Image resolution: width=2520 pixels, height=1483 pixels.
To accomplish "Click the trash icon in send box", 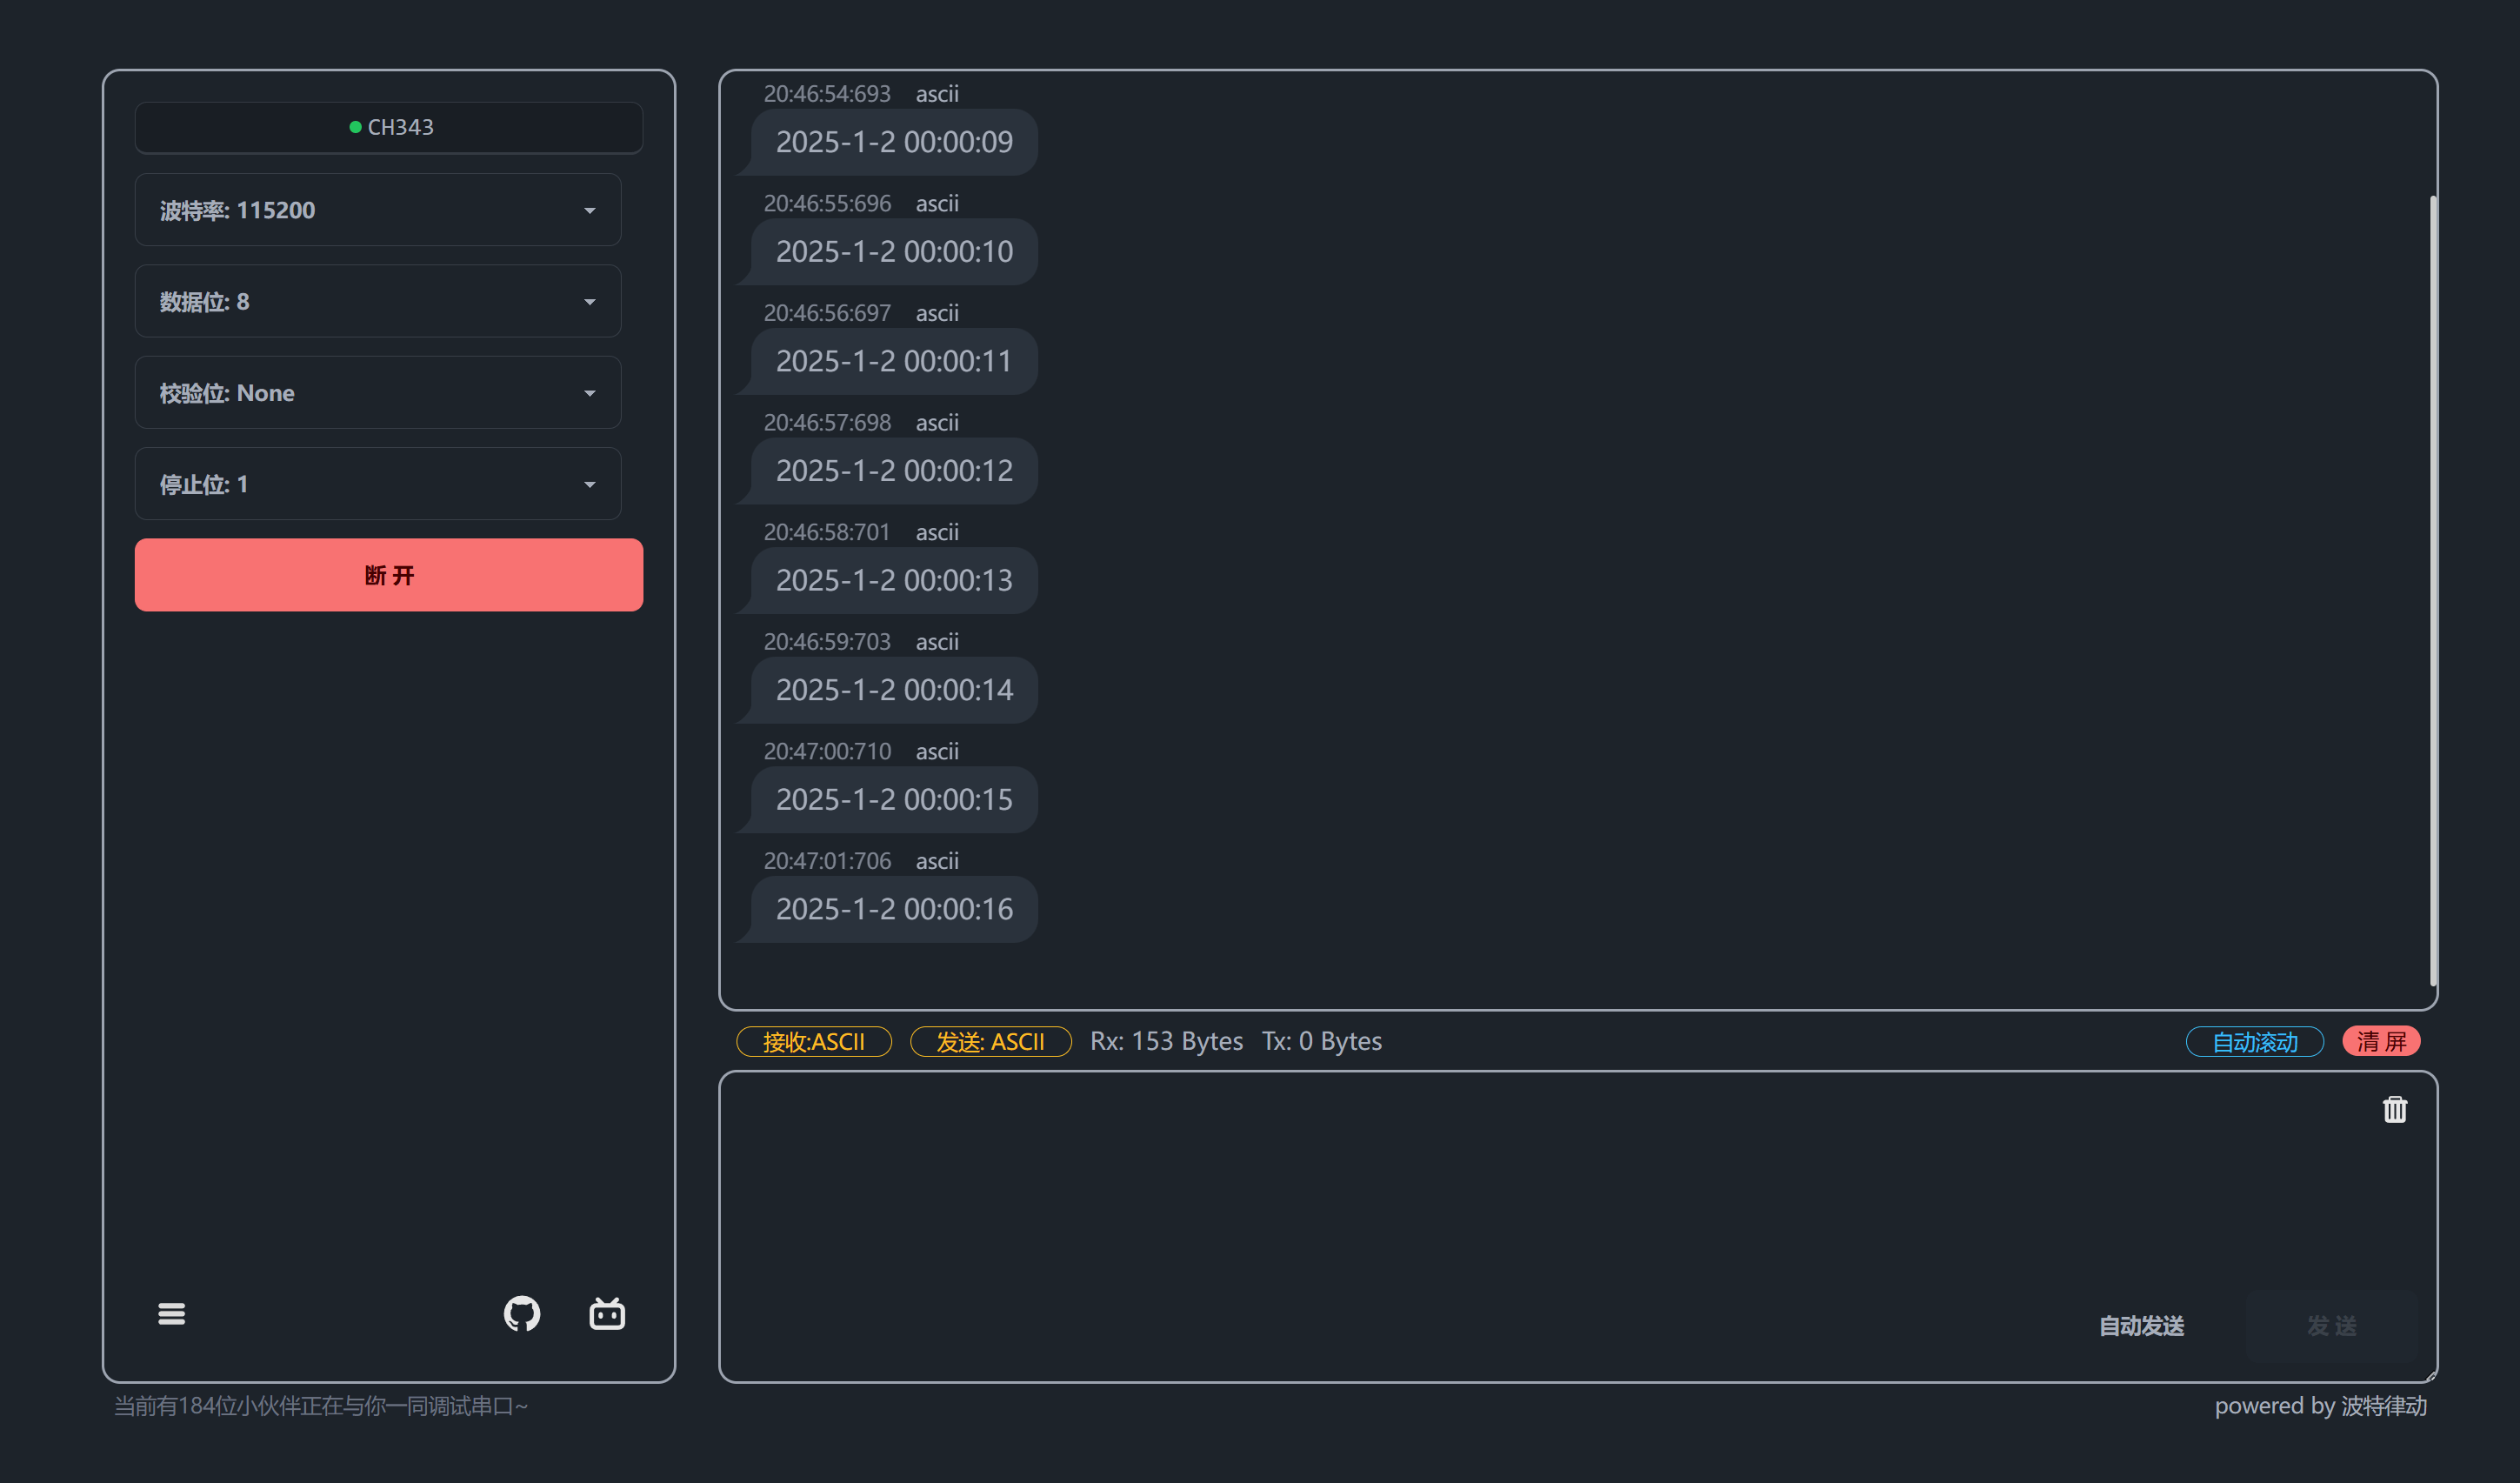I will coord(2394,1109).
